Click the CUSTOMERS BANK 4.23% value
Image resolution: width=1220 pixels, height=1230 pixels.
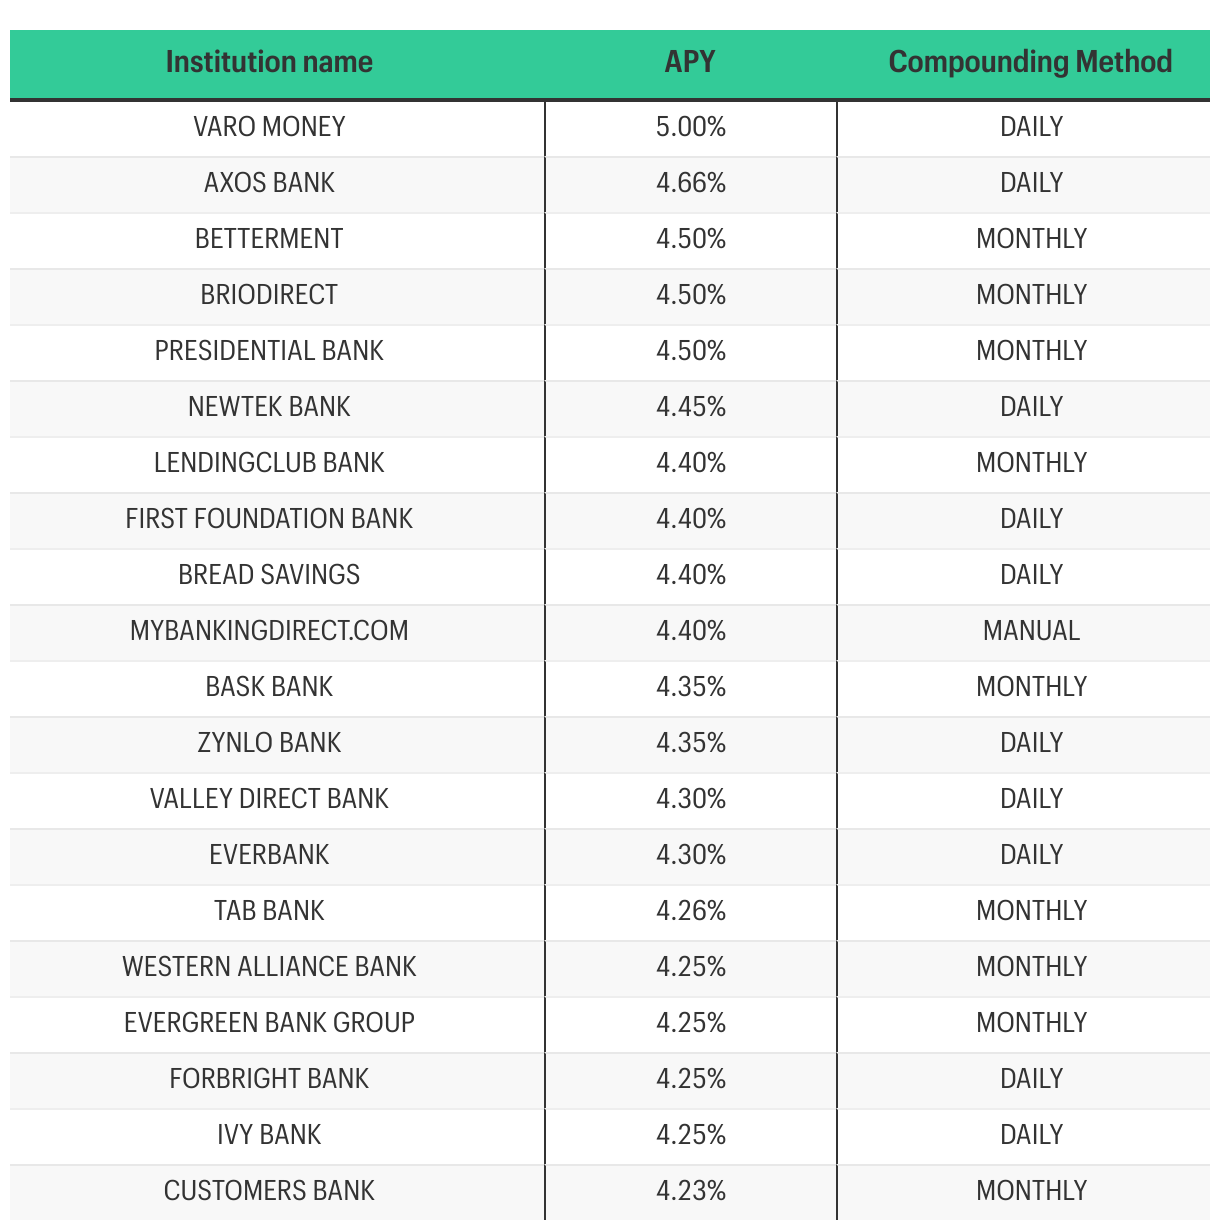click(691, 1191)
